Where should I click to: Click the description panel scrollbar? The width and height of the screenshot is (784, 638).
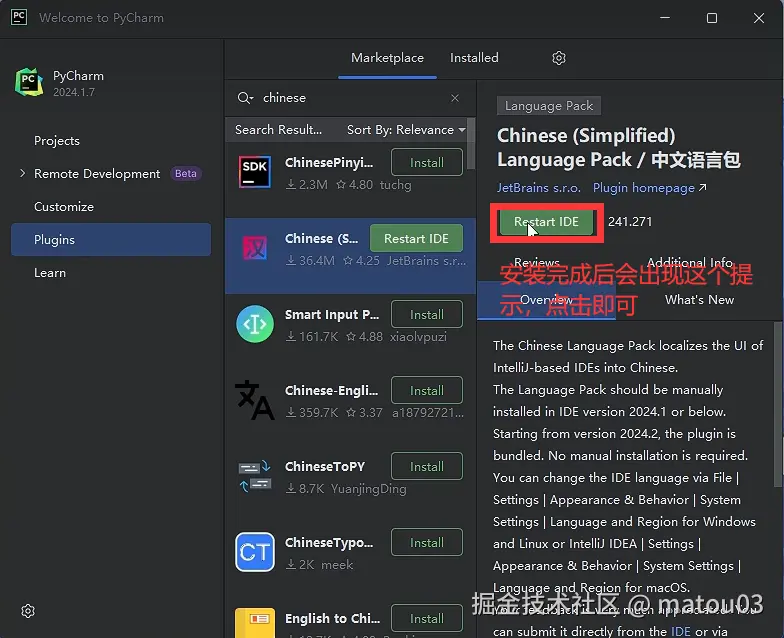coord(778,404)
